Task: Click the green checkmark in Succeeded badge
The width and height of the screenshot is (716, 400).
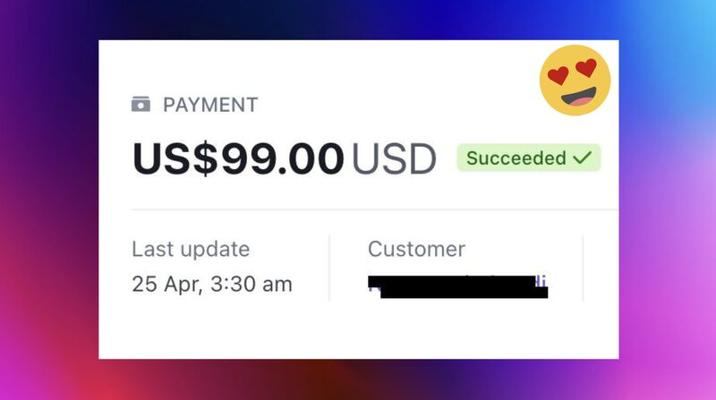Action: [x=583, y=158]
